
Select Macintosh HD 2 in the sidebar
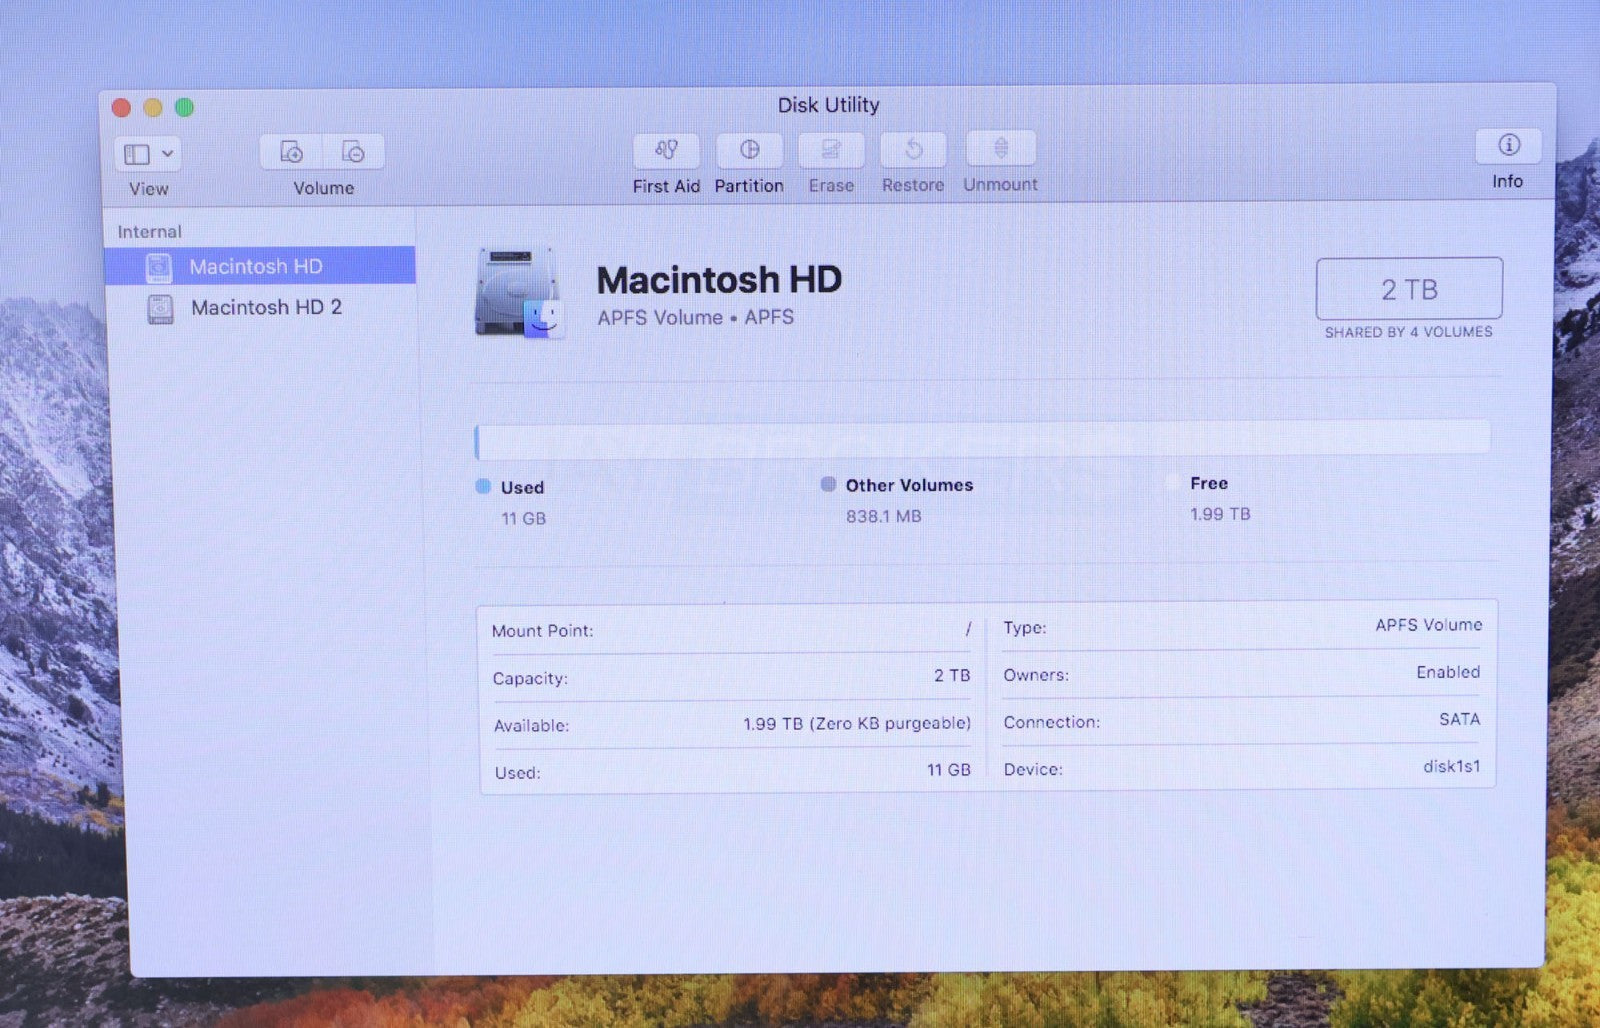coord(266,308)
